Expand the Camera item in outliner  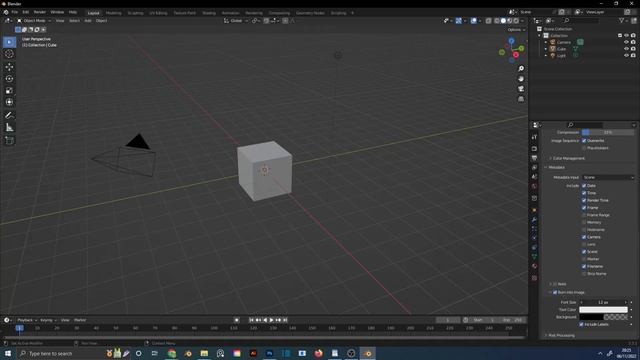coord(546,42)
